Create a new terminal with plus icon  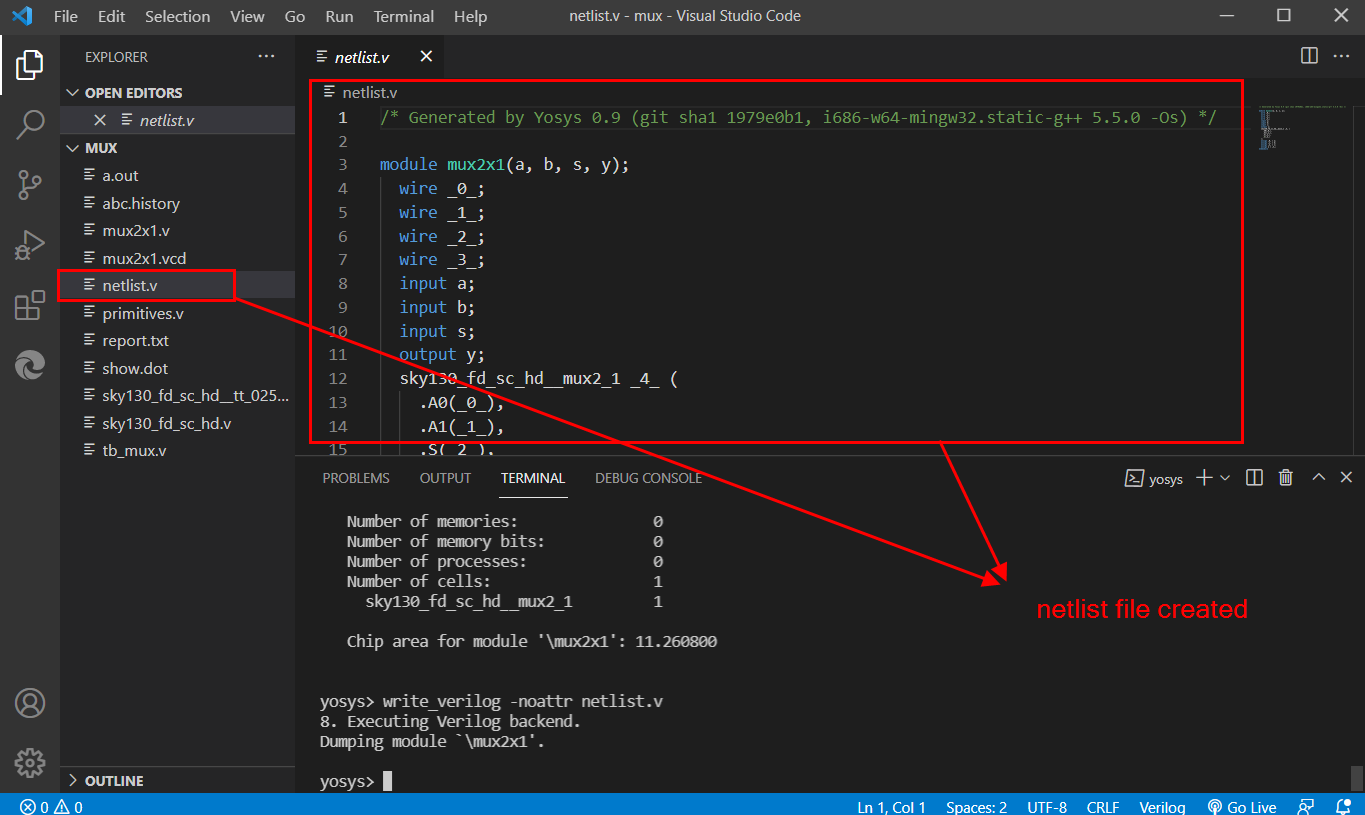coord(1204,478)
